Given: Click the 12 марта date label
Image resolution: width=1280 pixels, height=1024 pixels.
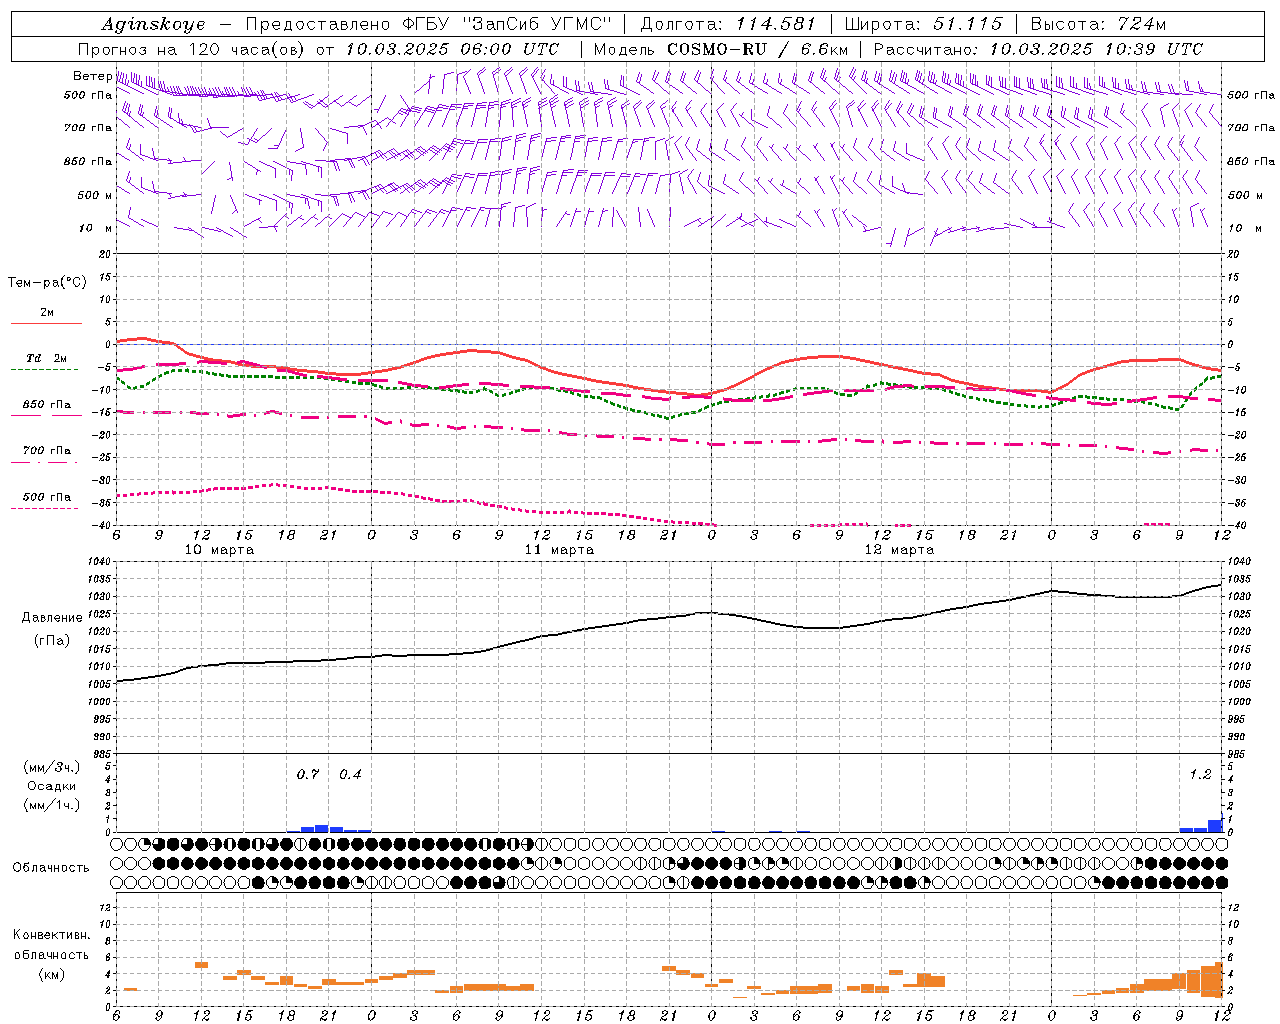Looking at the screenshot, I should [899, 550].
